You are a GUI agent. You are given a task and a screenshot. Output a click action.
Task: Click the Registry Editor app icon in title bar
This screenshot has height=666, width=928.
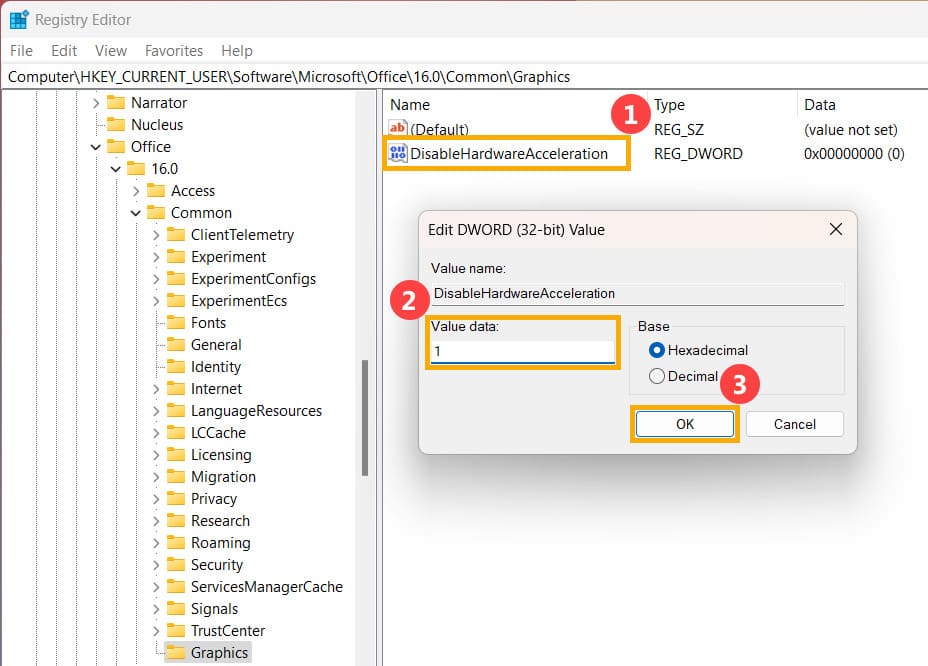(x=19, y=19)
